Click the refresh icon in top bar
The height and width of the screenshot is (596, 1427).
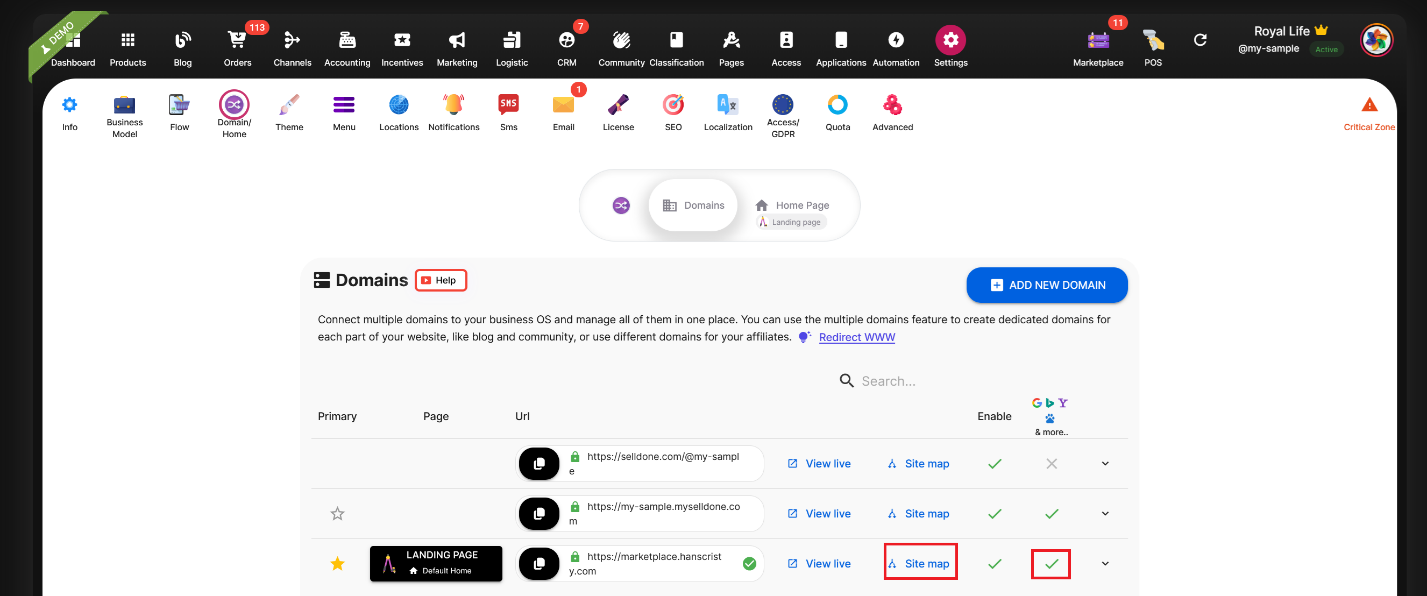(1200, 40)
